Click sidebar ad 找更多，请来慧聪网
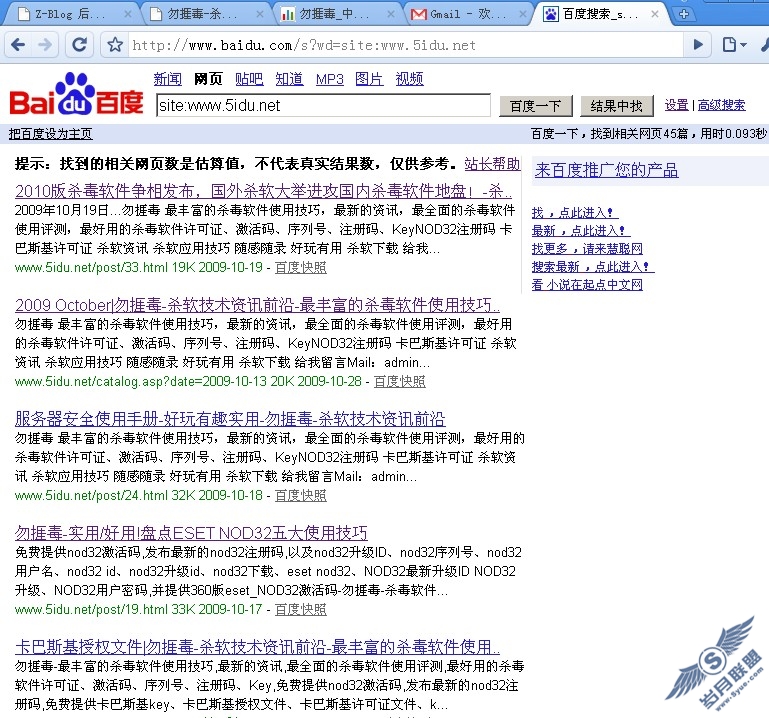The image size is (769, 718). click(587, 249)
